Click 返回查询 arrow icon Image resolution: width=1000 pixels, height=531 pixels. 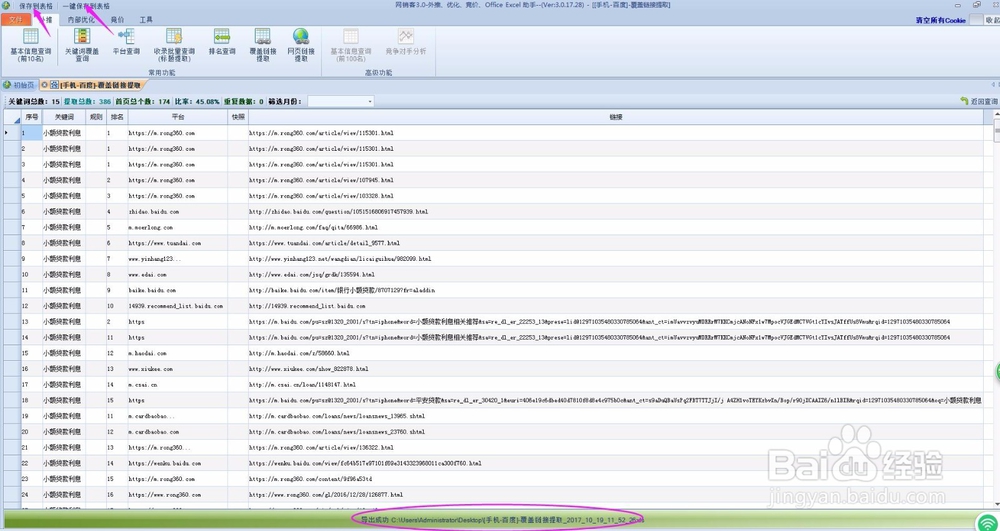[x=964, y=101]
